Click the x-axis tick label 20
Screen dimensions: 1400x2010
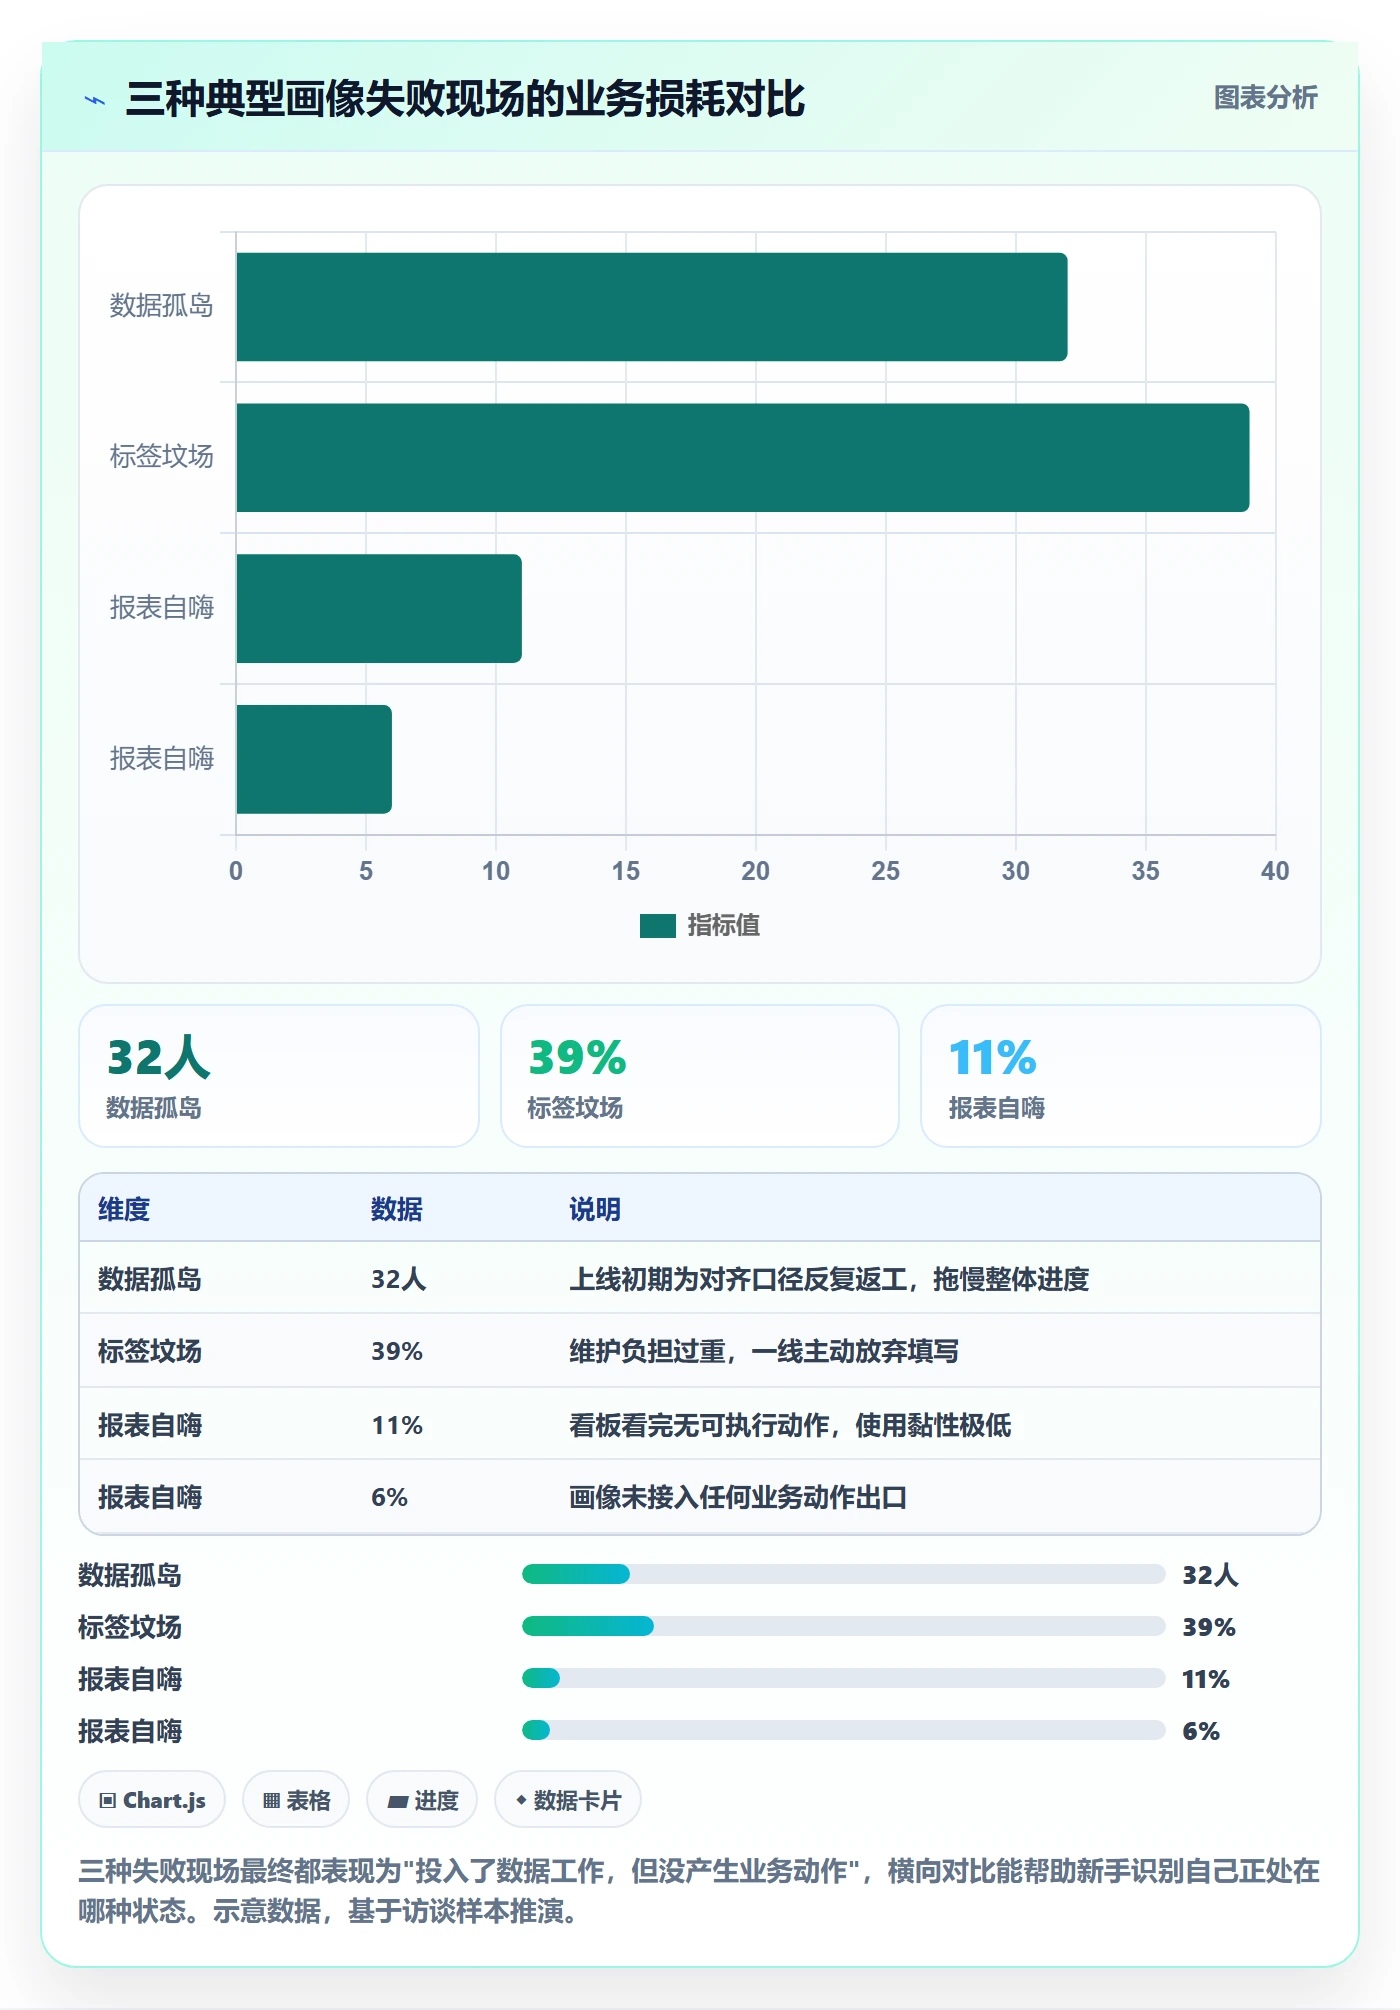click(755, 871)
